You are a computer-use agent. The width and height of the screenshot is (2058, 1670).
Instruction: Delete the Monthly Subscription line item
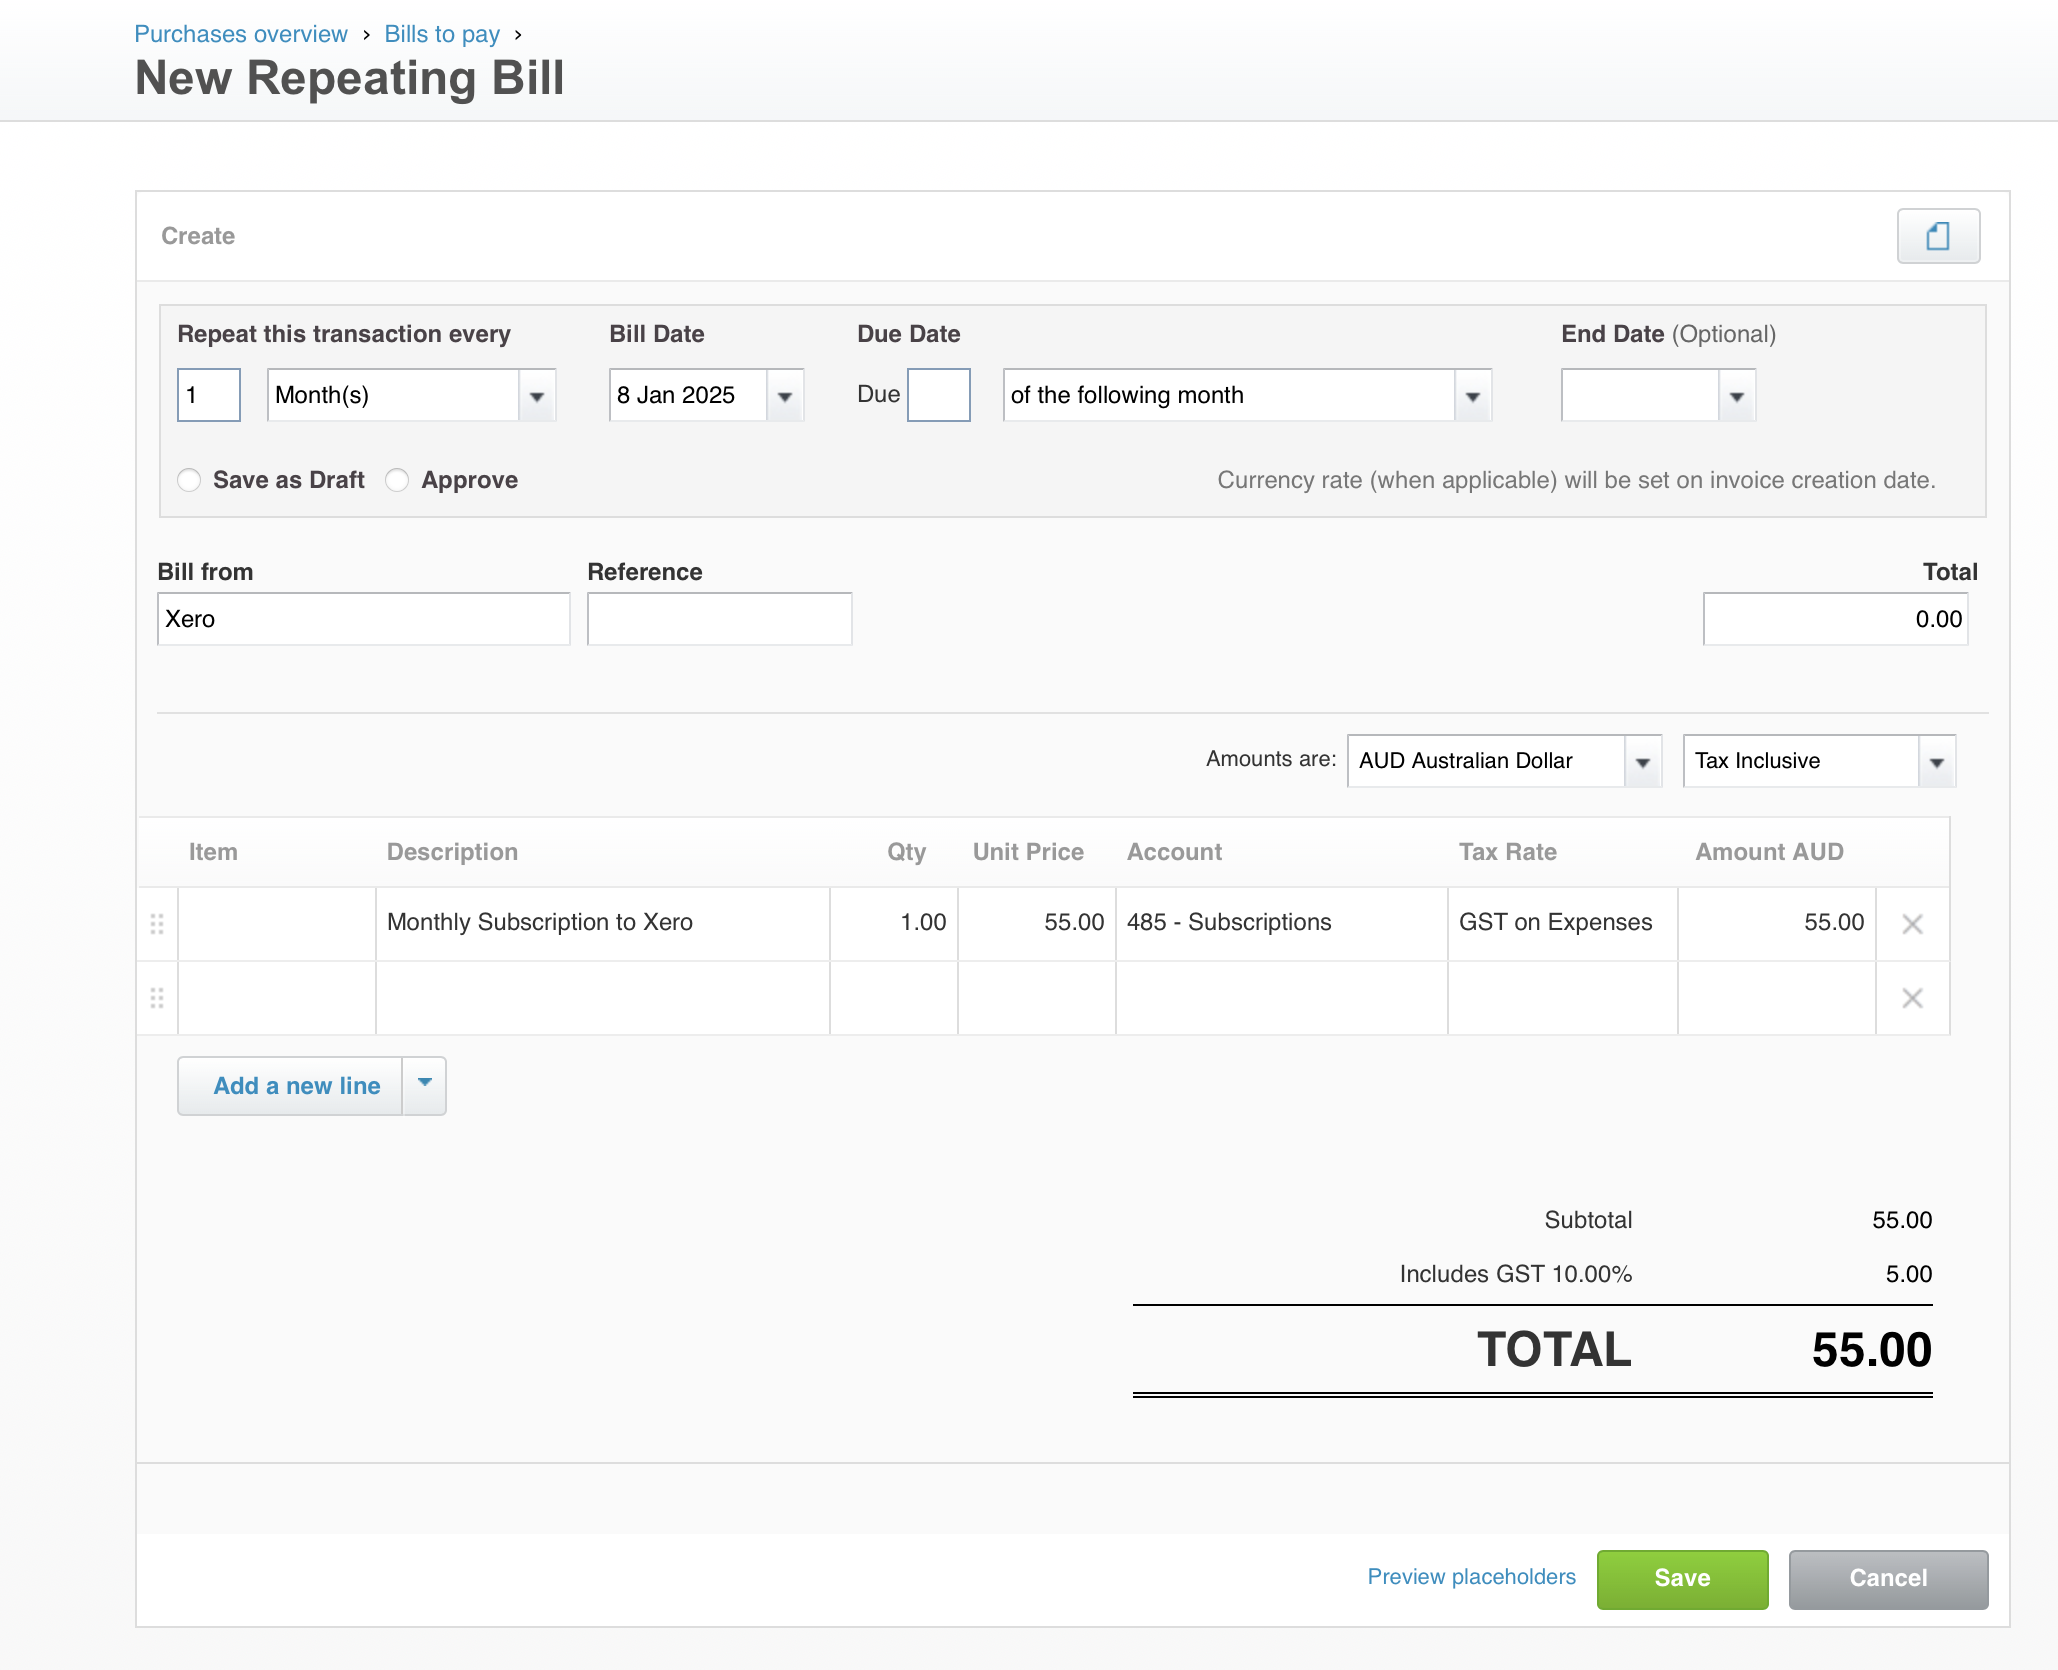1912,924
